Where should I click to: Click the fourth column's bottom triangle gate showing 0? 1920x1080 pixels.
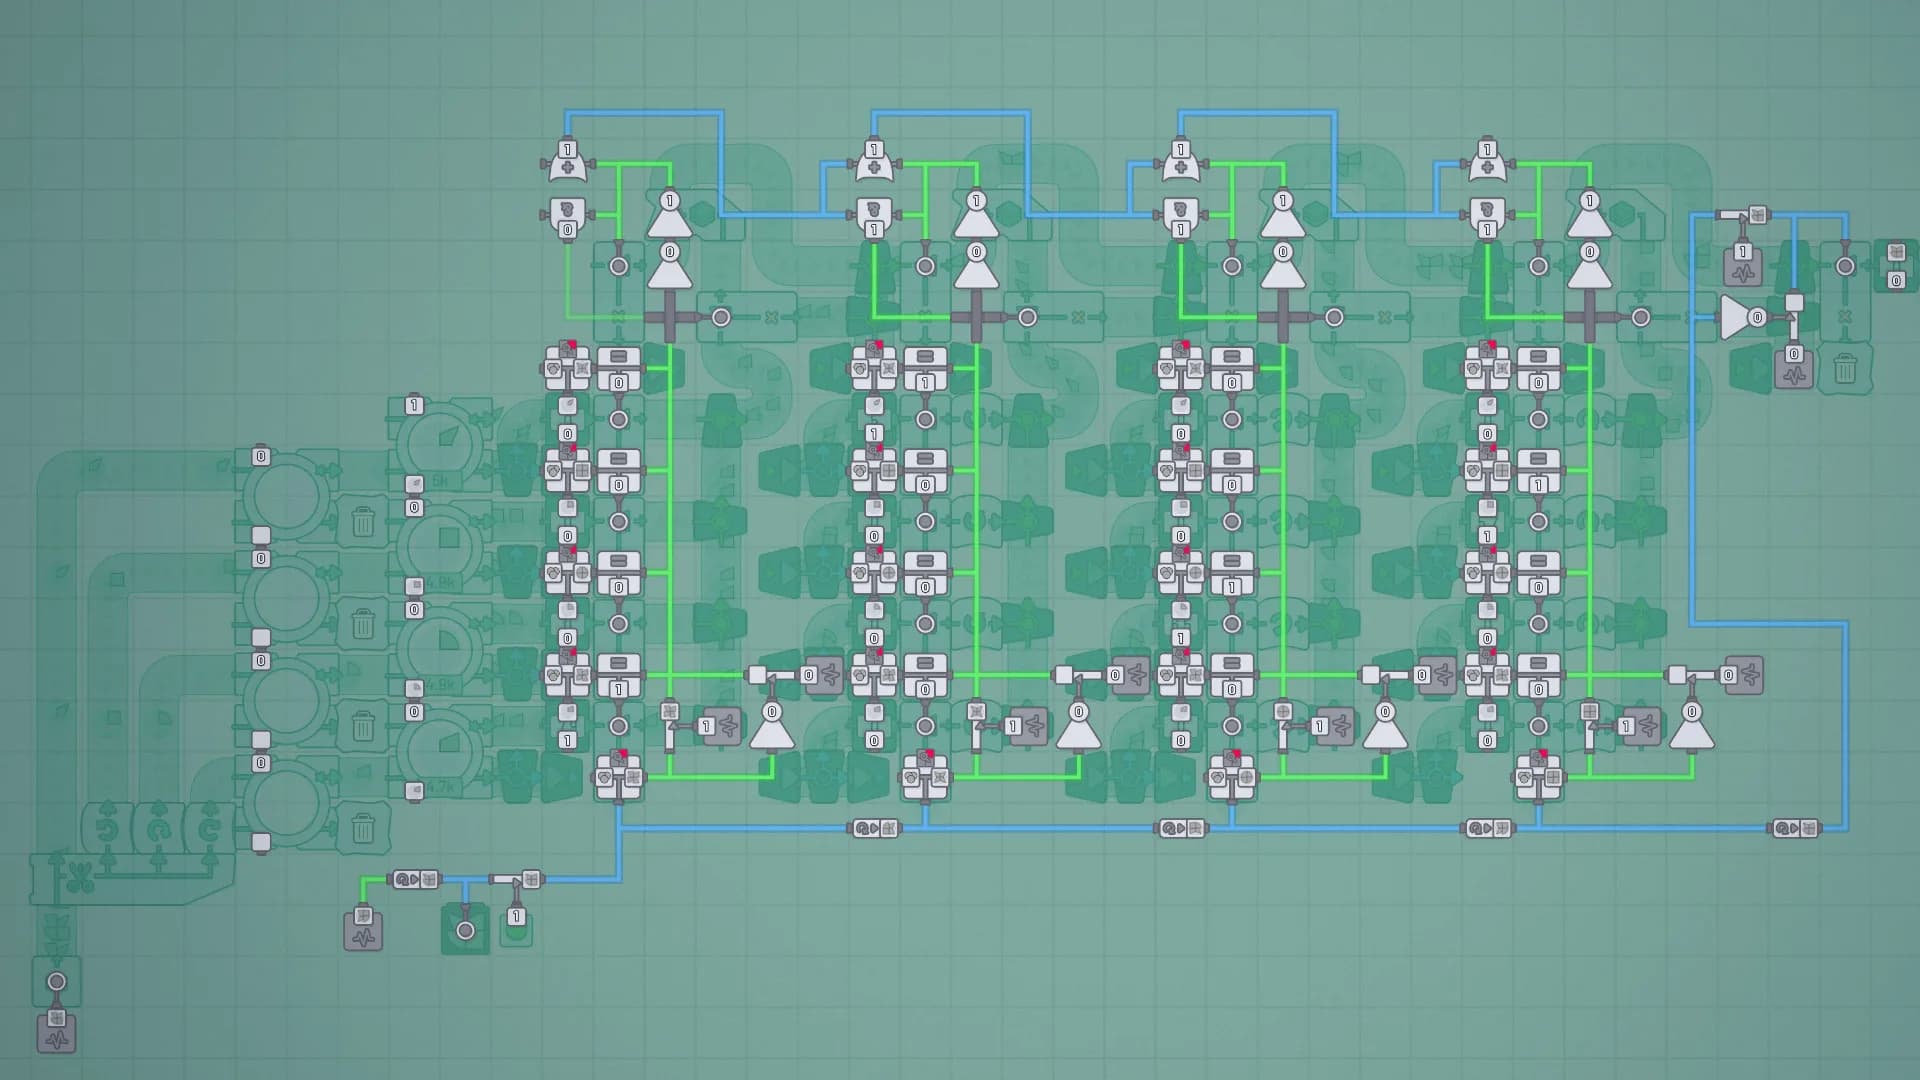coord(1691,726)
